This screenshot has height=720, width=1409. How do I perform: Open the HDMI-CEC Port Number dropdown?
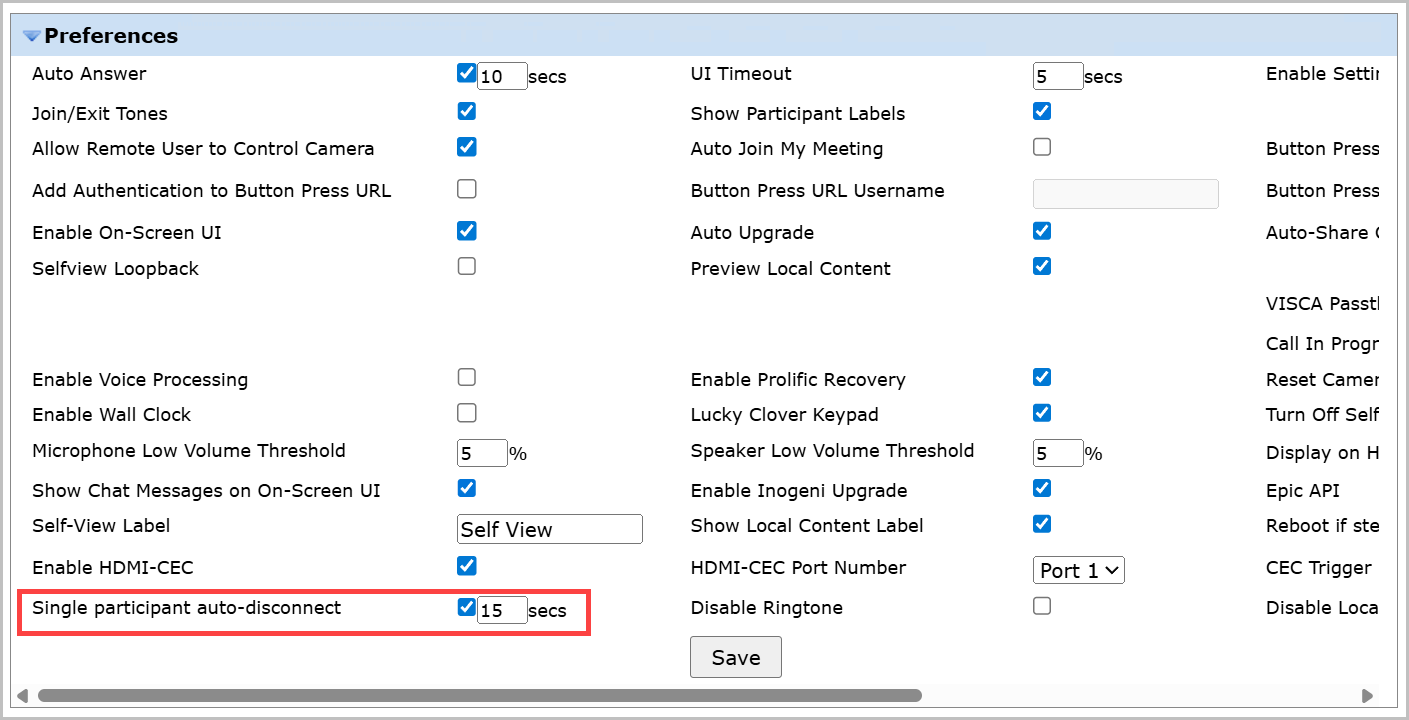pyautogui.click(x=1078, y=570)
